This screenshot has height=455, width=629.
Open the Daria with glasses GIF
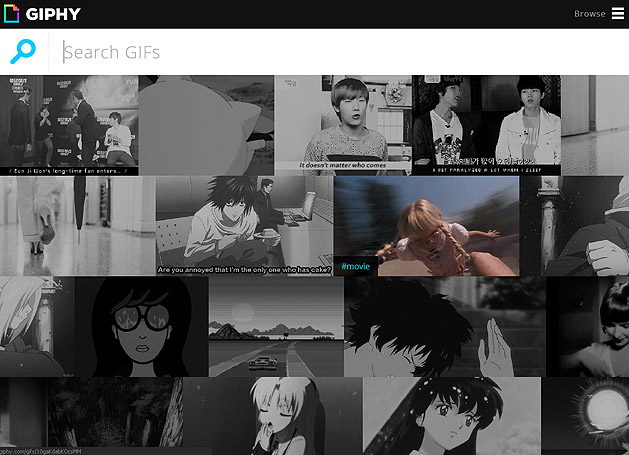click(142, 327)
